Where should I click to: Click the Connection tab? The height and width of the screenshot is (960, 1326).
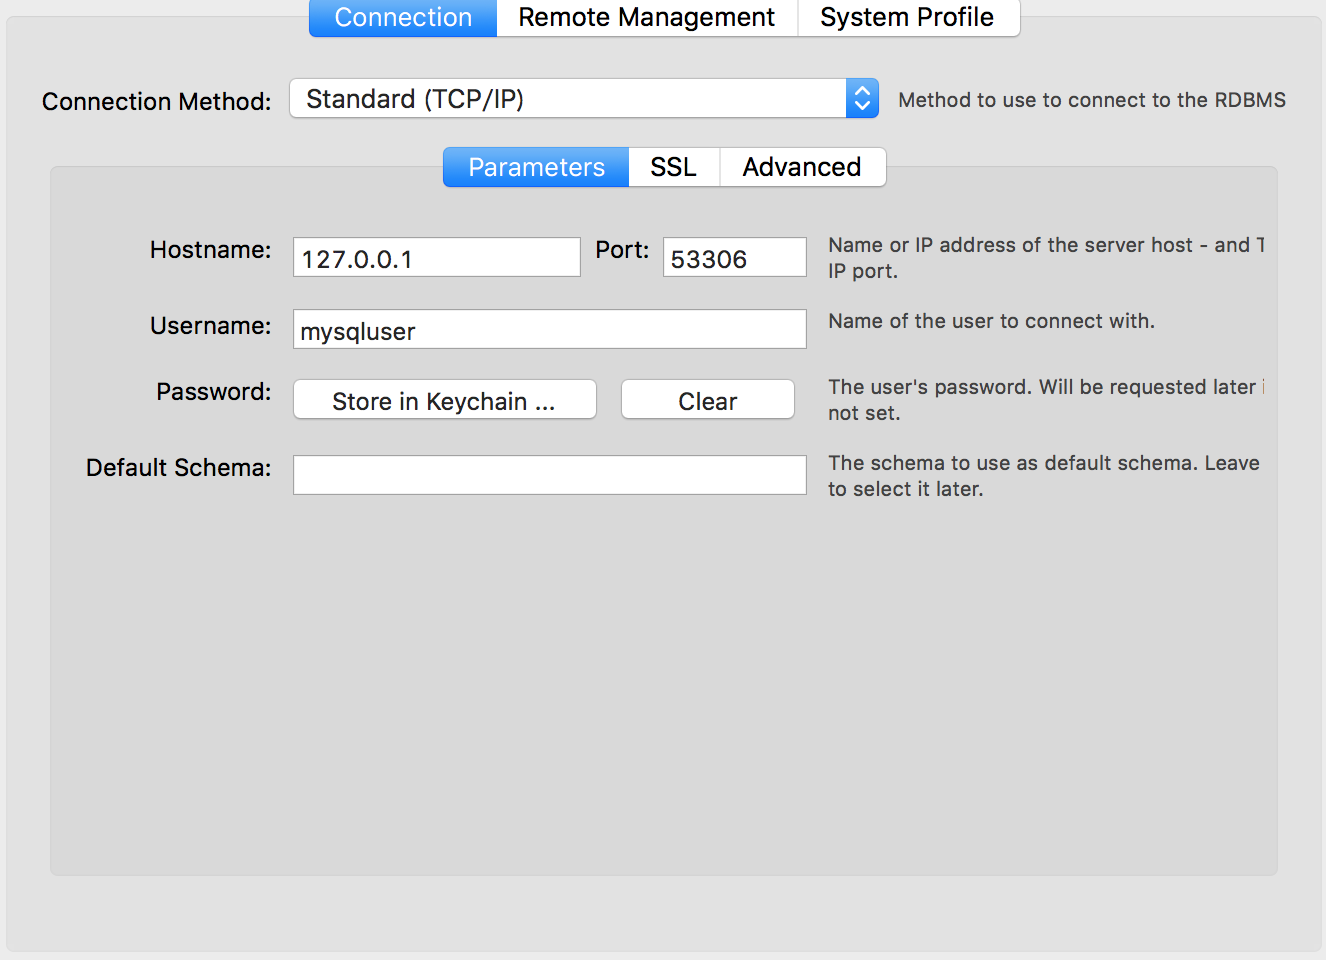(402, 17)
